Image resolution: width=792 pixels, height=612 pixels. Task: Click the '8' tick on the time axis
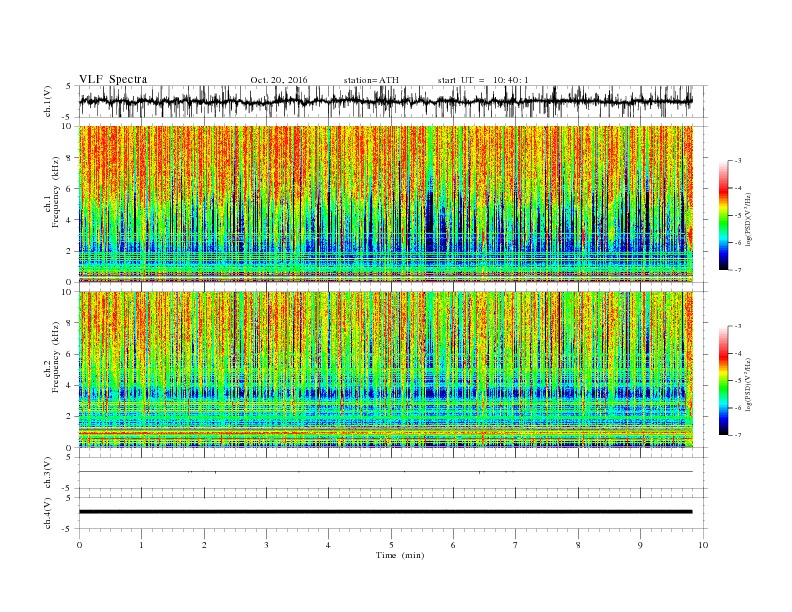(x=578, y=545)
